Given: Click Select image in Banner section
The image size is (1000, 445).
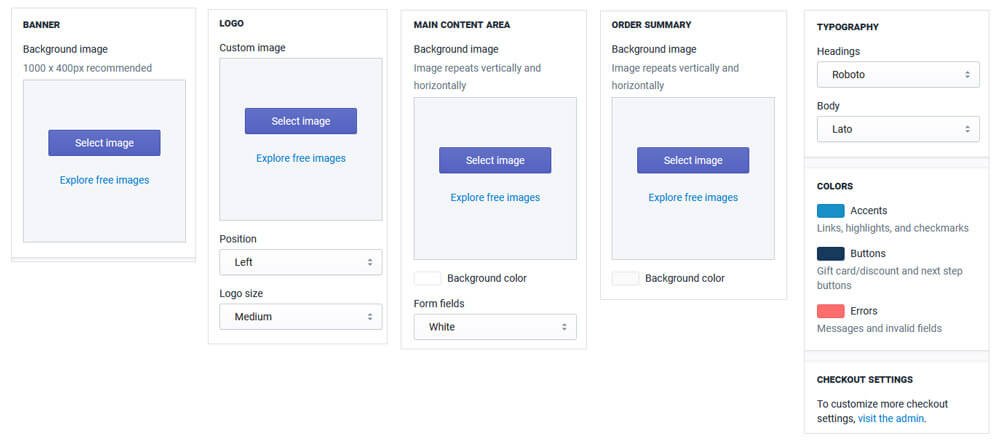Looking at the screenshot, I should [104, 143].
